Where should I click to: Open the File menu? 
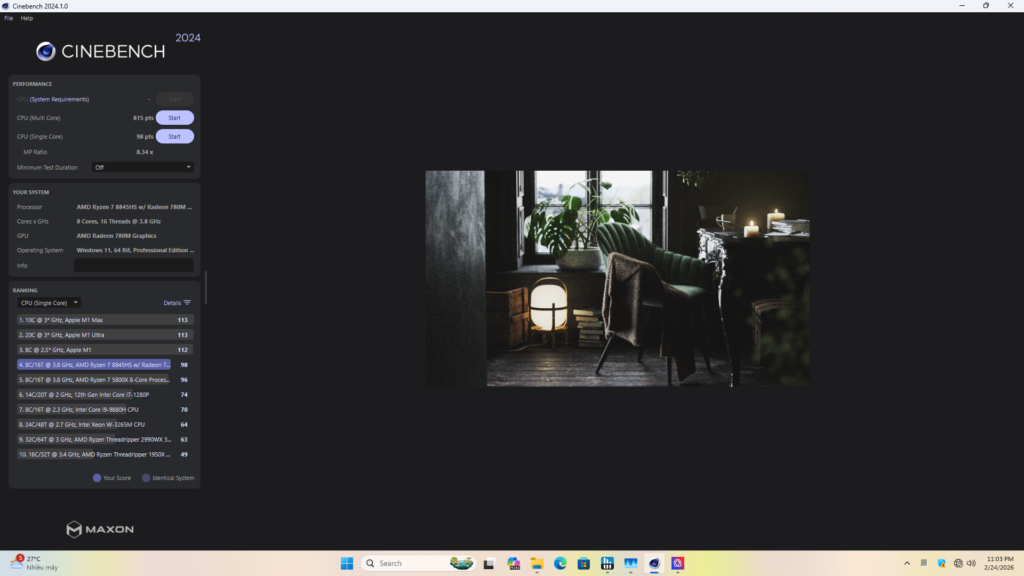click(x=8, y=18)
